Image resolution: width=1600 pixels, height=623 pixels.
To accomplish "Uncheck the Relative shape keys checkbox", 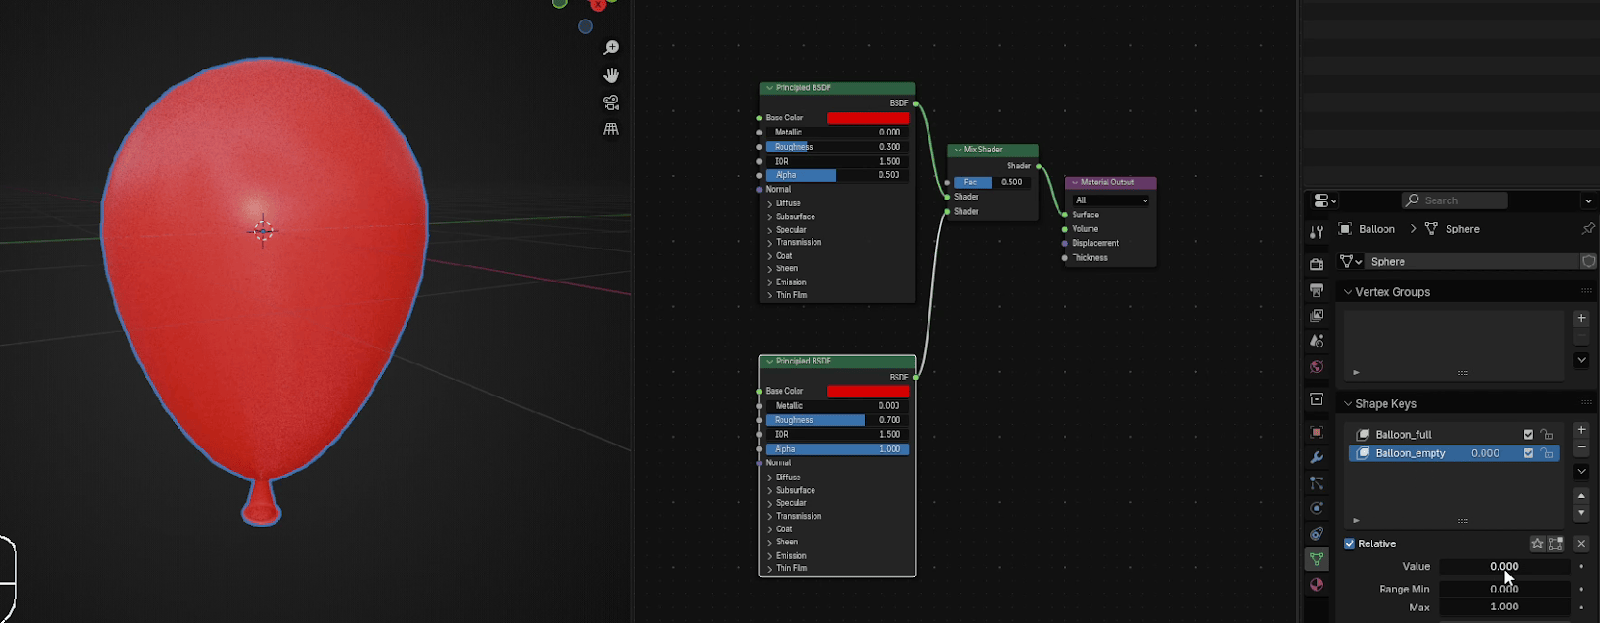I will click(1350, 544).
